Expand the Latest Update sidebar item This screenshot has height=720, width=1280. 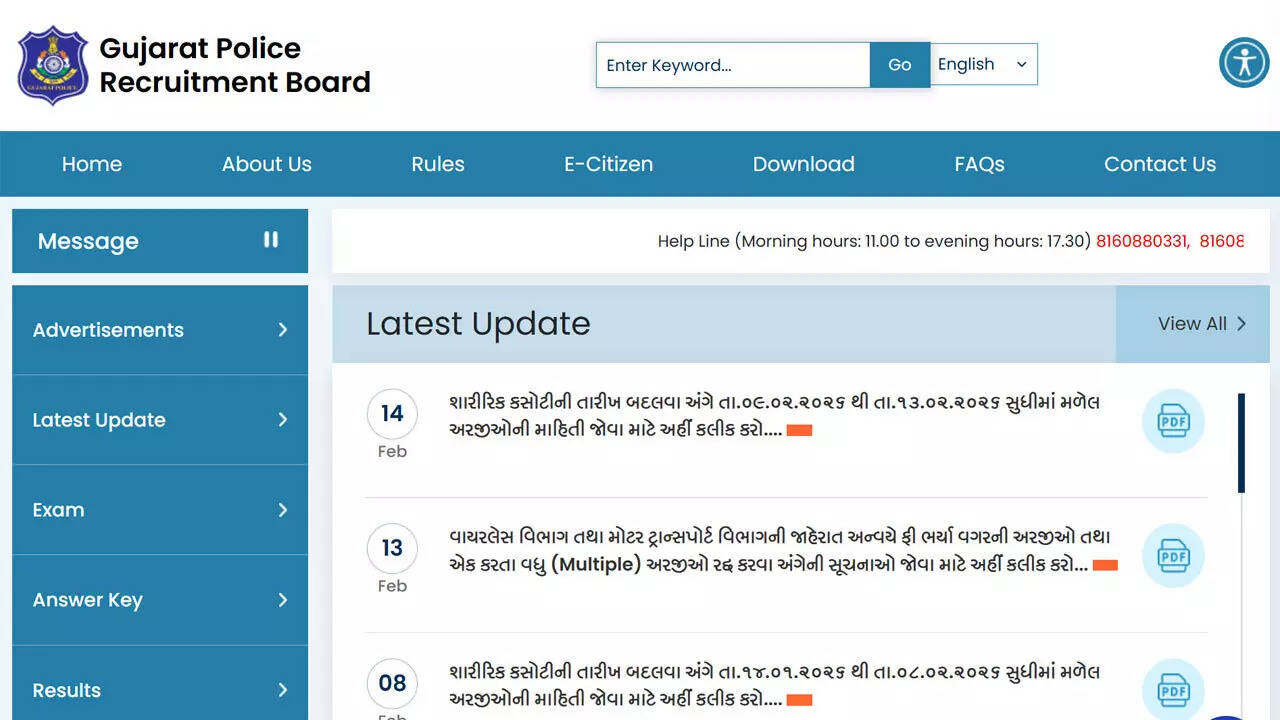(160, 420)
